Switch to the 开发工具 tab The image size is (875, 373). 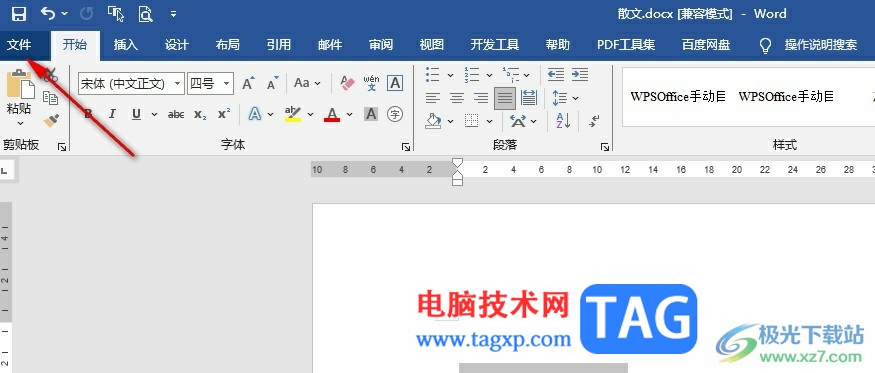coord(494,45)
